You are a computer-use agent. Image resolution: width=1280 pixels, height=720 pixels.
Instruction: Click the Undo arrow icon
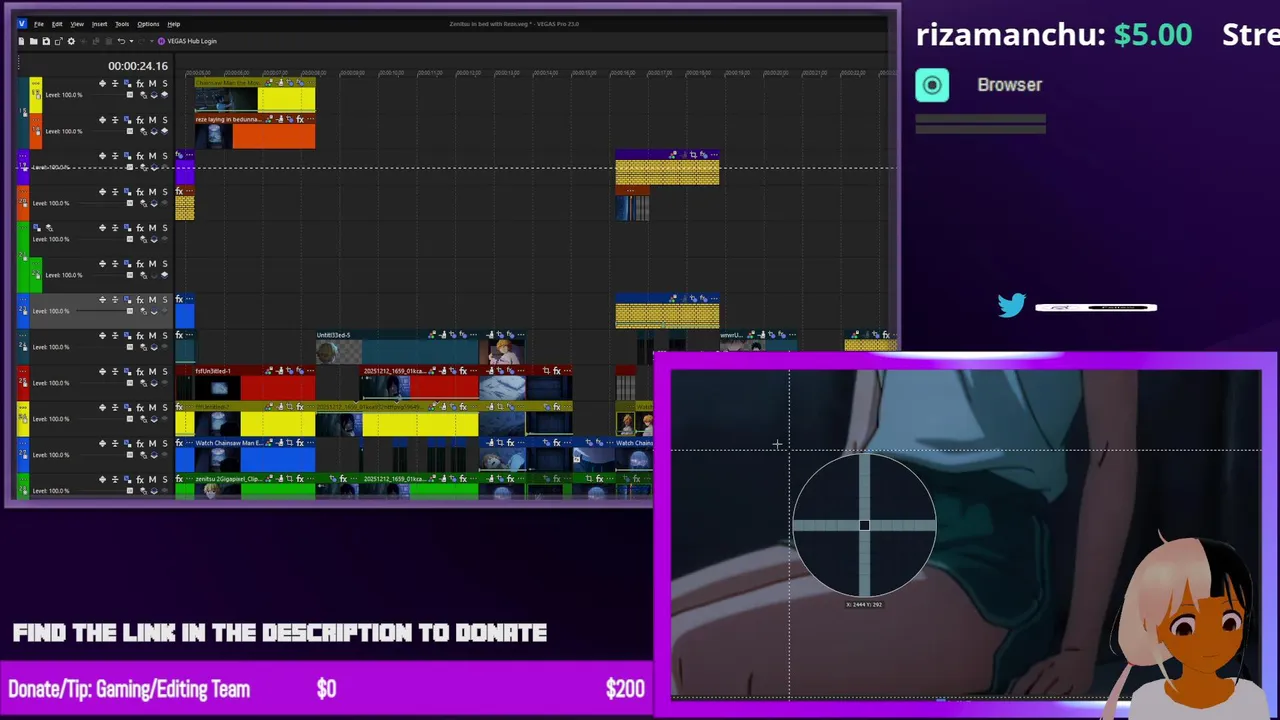click(120, 41)
